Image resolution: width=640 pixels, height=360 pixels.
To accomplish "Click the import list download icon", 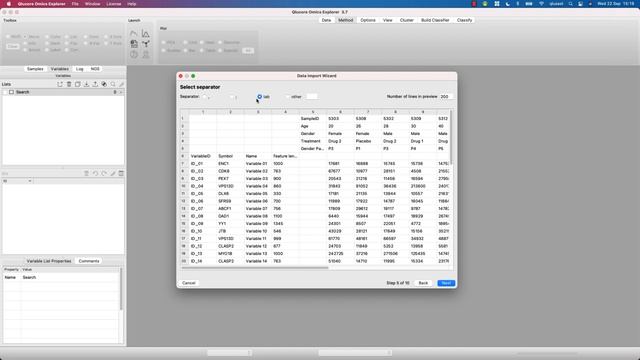I will [87, 84].
